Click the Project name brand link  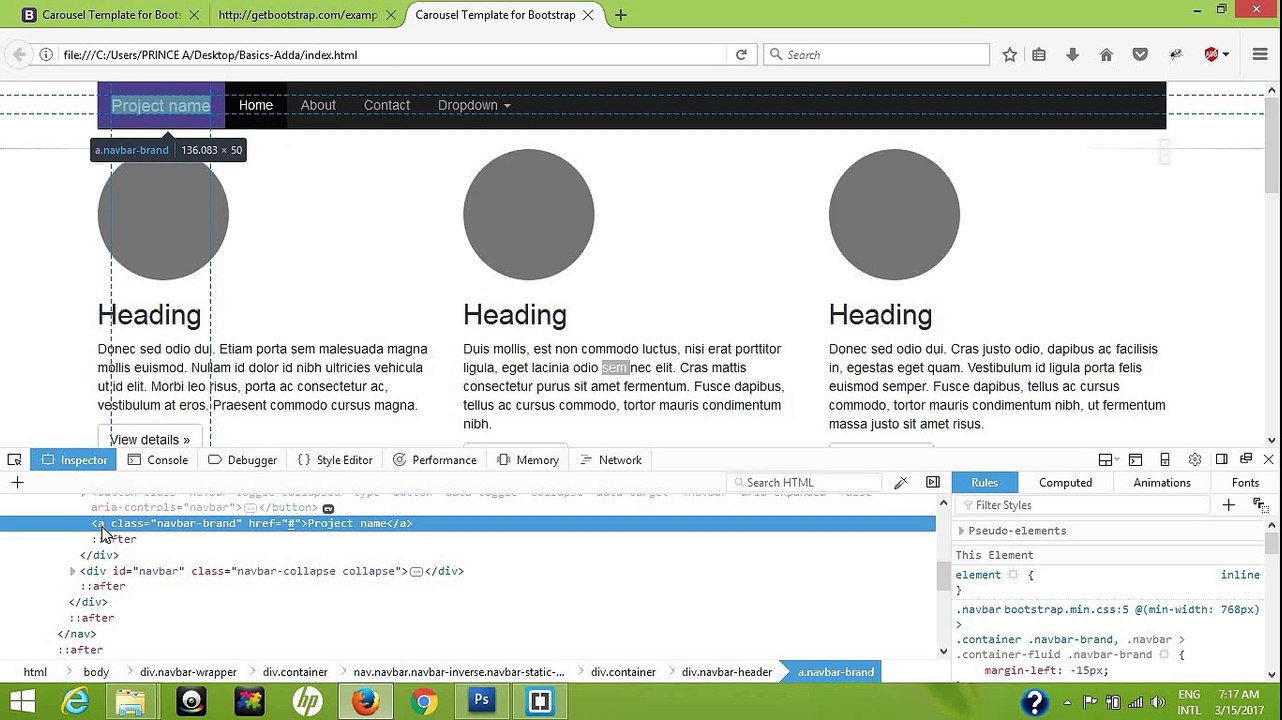click(x=161, y=105)
